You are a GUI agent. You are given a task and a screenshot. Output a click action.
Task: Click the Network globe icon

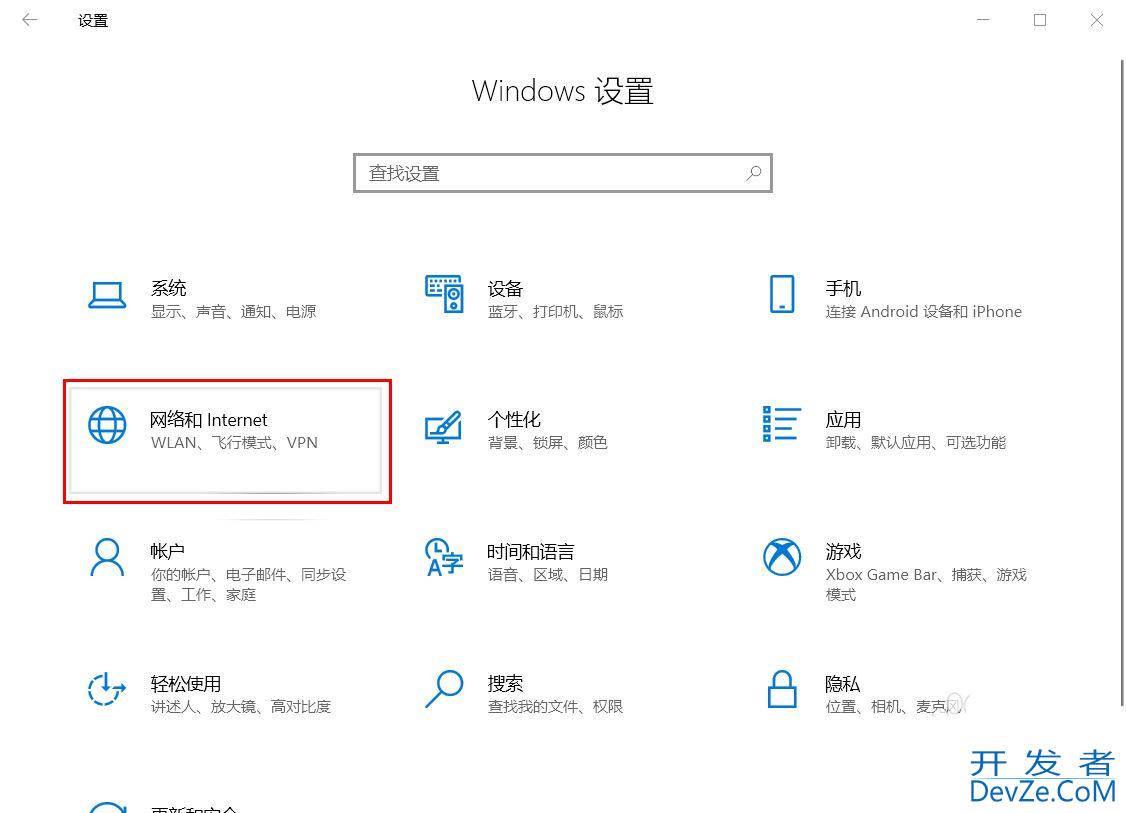coord(107,425)
